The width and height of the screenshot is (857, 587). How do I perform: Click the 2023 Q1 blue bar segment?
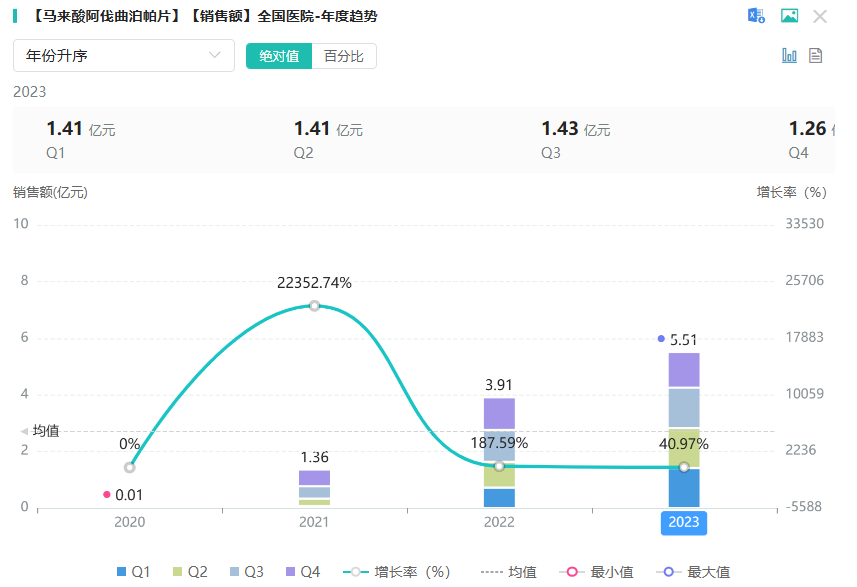pos(684,488)
